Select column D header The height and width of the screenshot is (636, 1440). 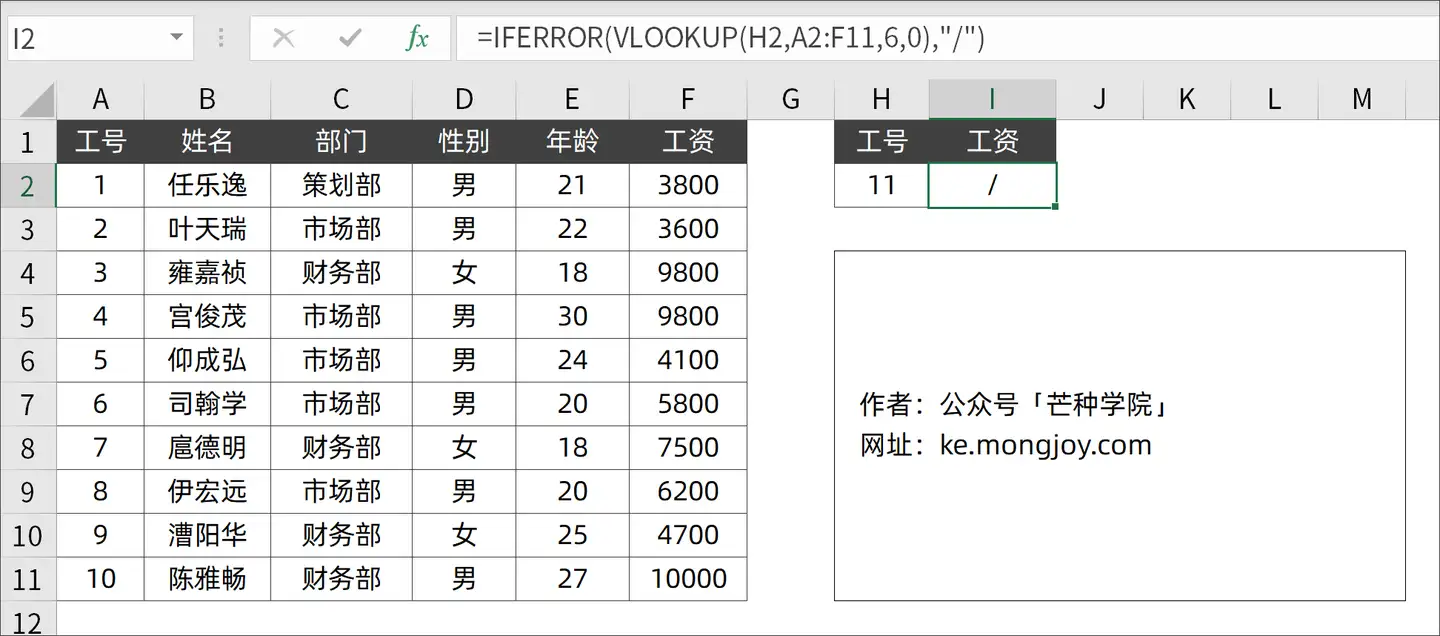click(x=464, y=99)
